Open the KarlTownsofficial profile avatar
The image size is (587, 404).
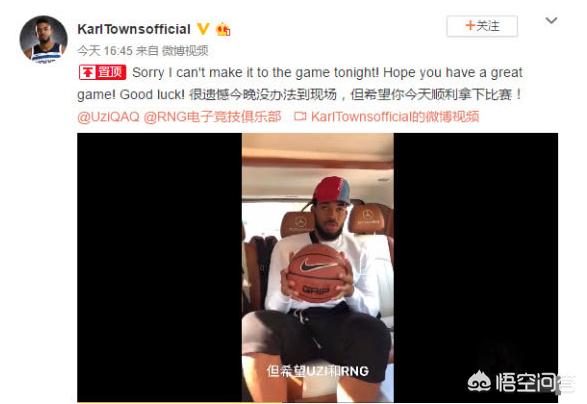pos(43,39)
